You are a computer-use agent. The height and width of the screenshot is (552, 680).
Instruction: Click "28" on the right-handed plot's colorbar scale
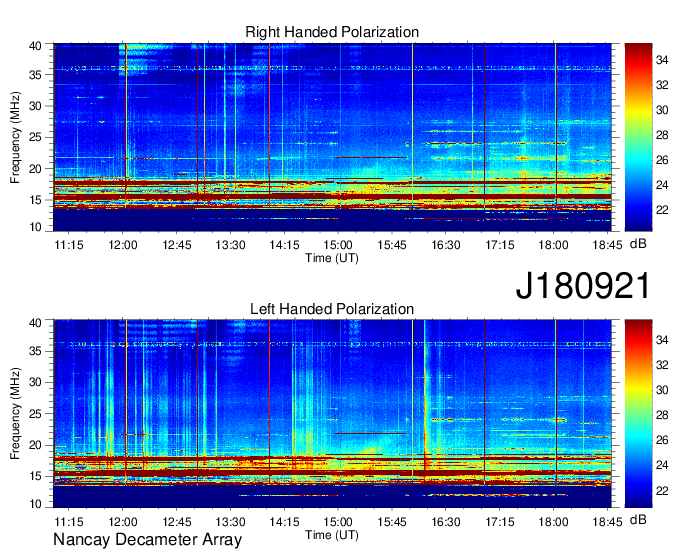click(662, 135)
